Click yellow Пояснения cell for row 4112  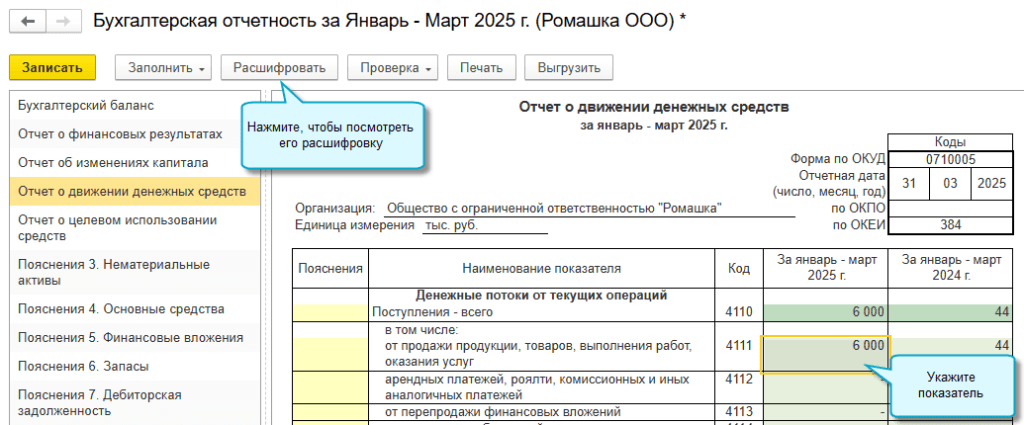point(331,386)
